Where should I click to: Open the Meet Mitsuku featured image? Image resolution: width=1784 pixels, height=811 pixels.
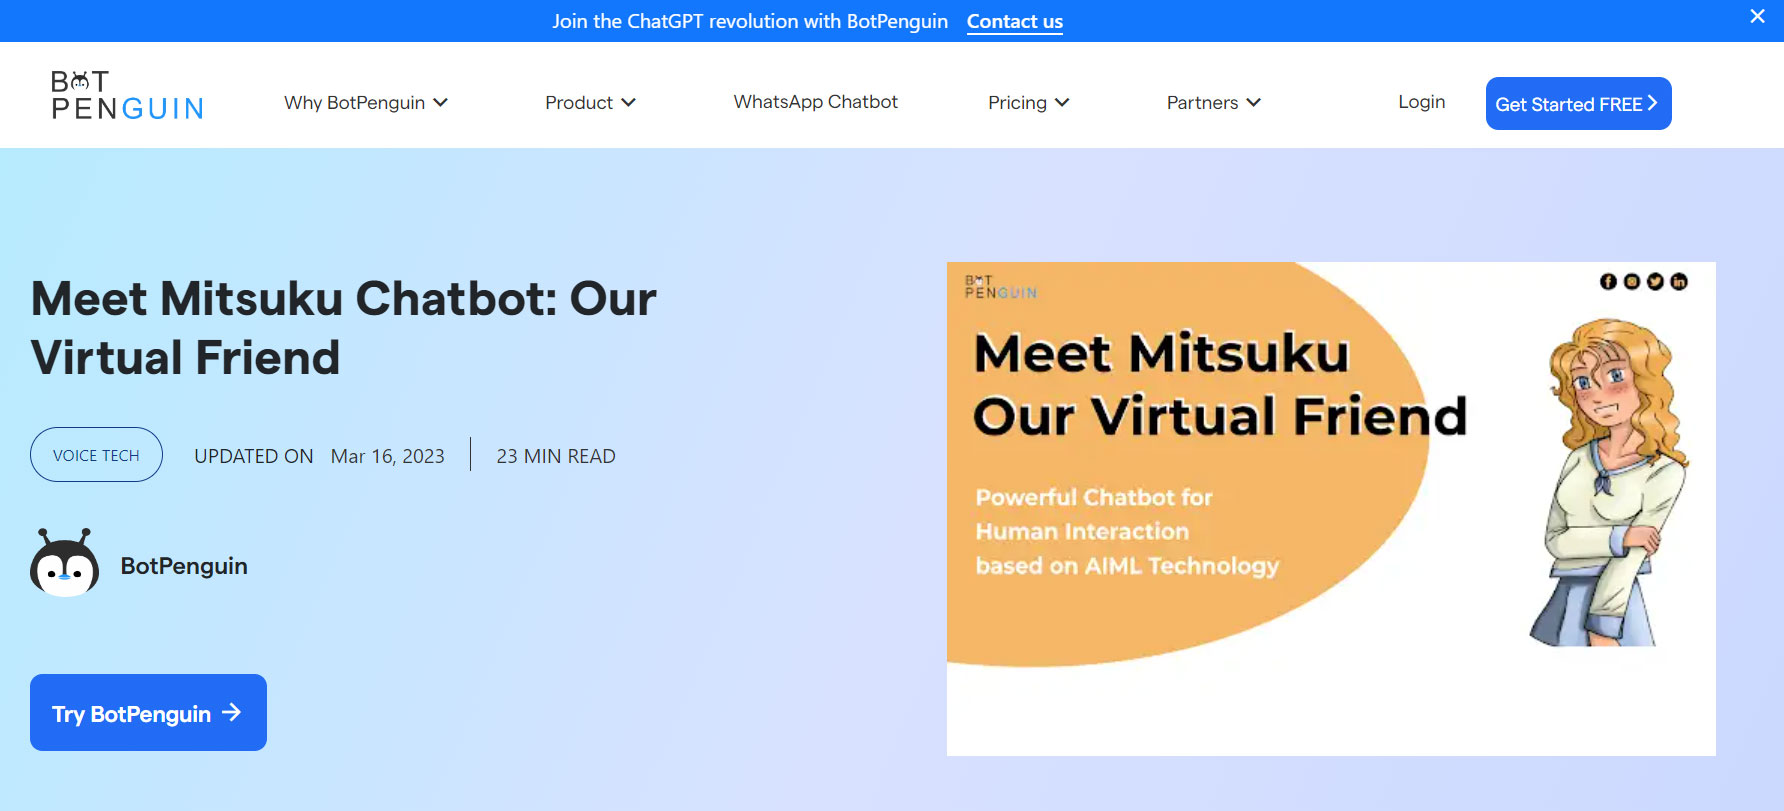[x=1331, y=508]
